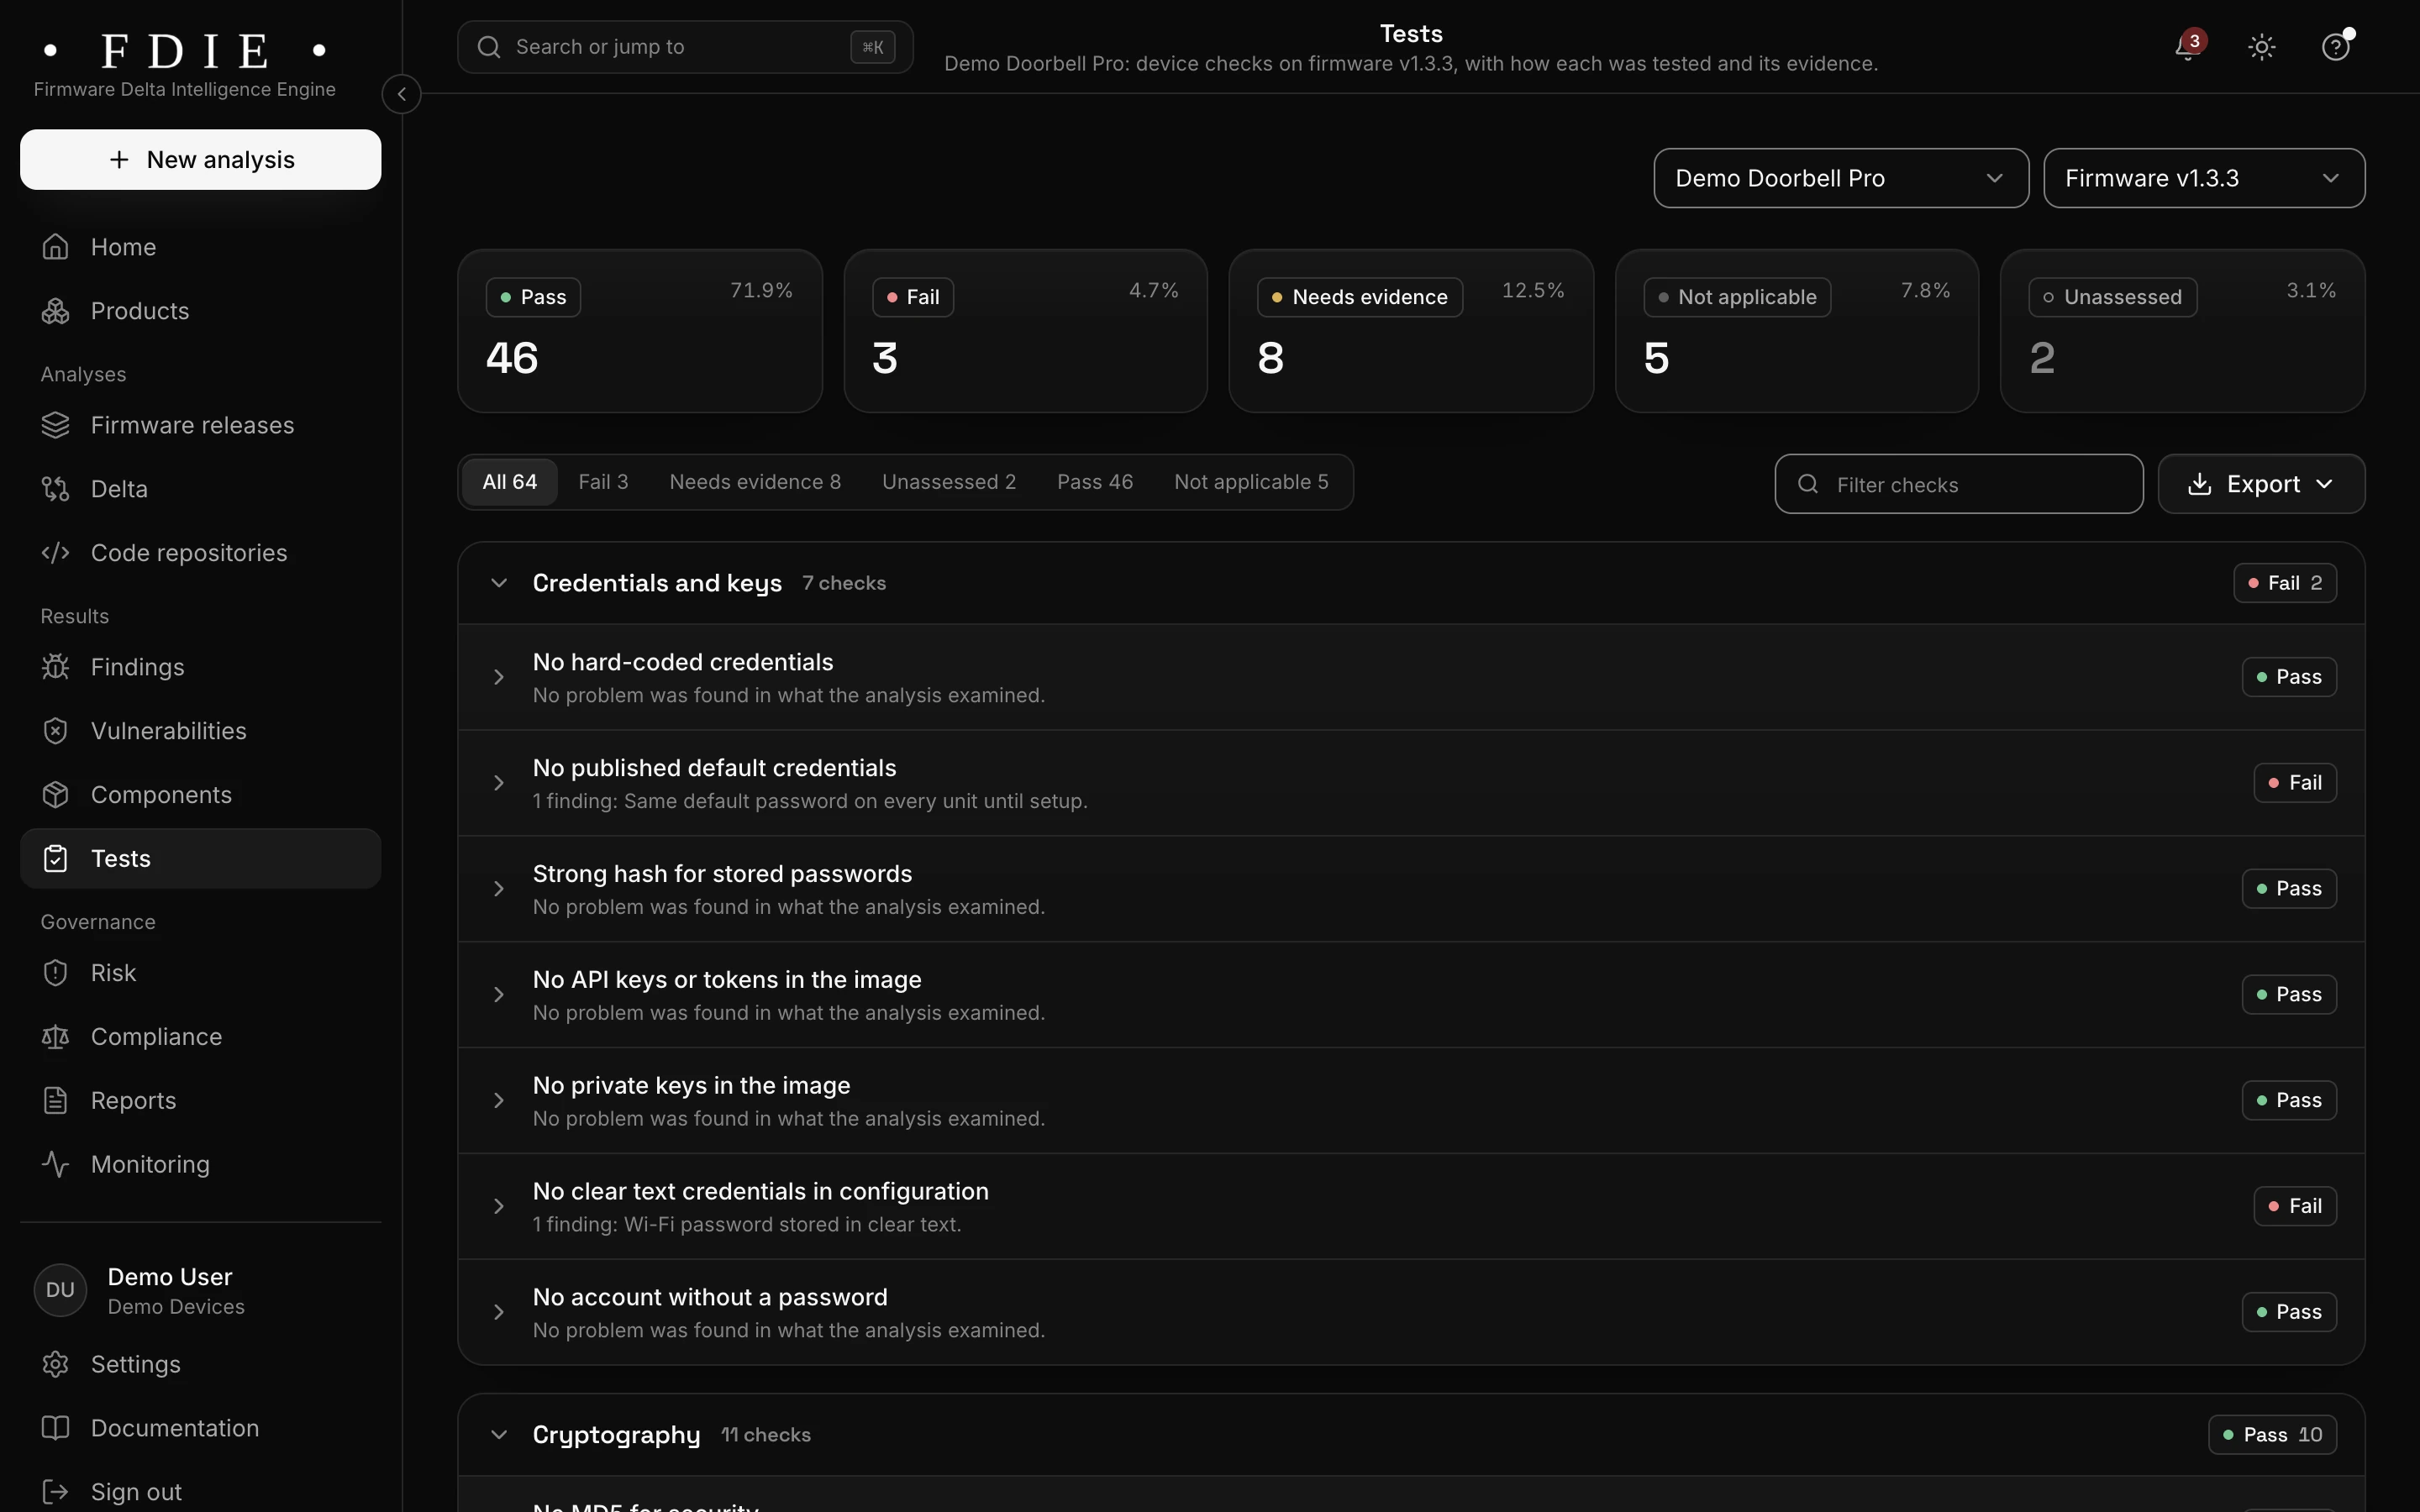Viewport: 2420px width, 1512px height.
Task: Focus the Search or jump to field
Action: 685,47
